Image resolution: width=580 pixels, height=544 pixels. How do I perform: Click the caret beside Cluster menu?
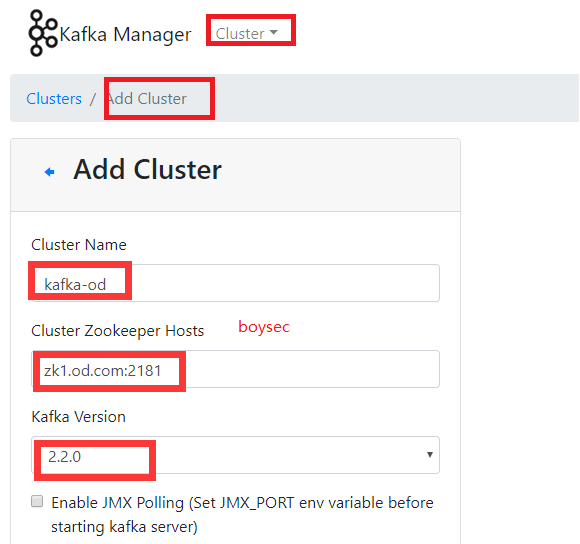point(273,33)
